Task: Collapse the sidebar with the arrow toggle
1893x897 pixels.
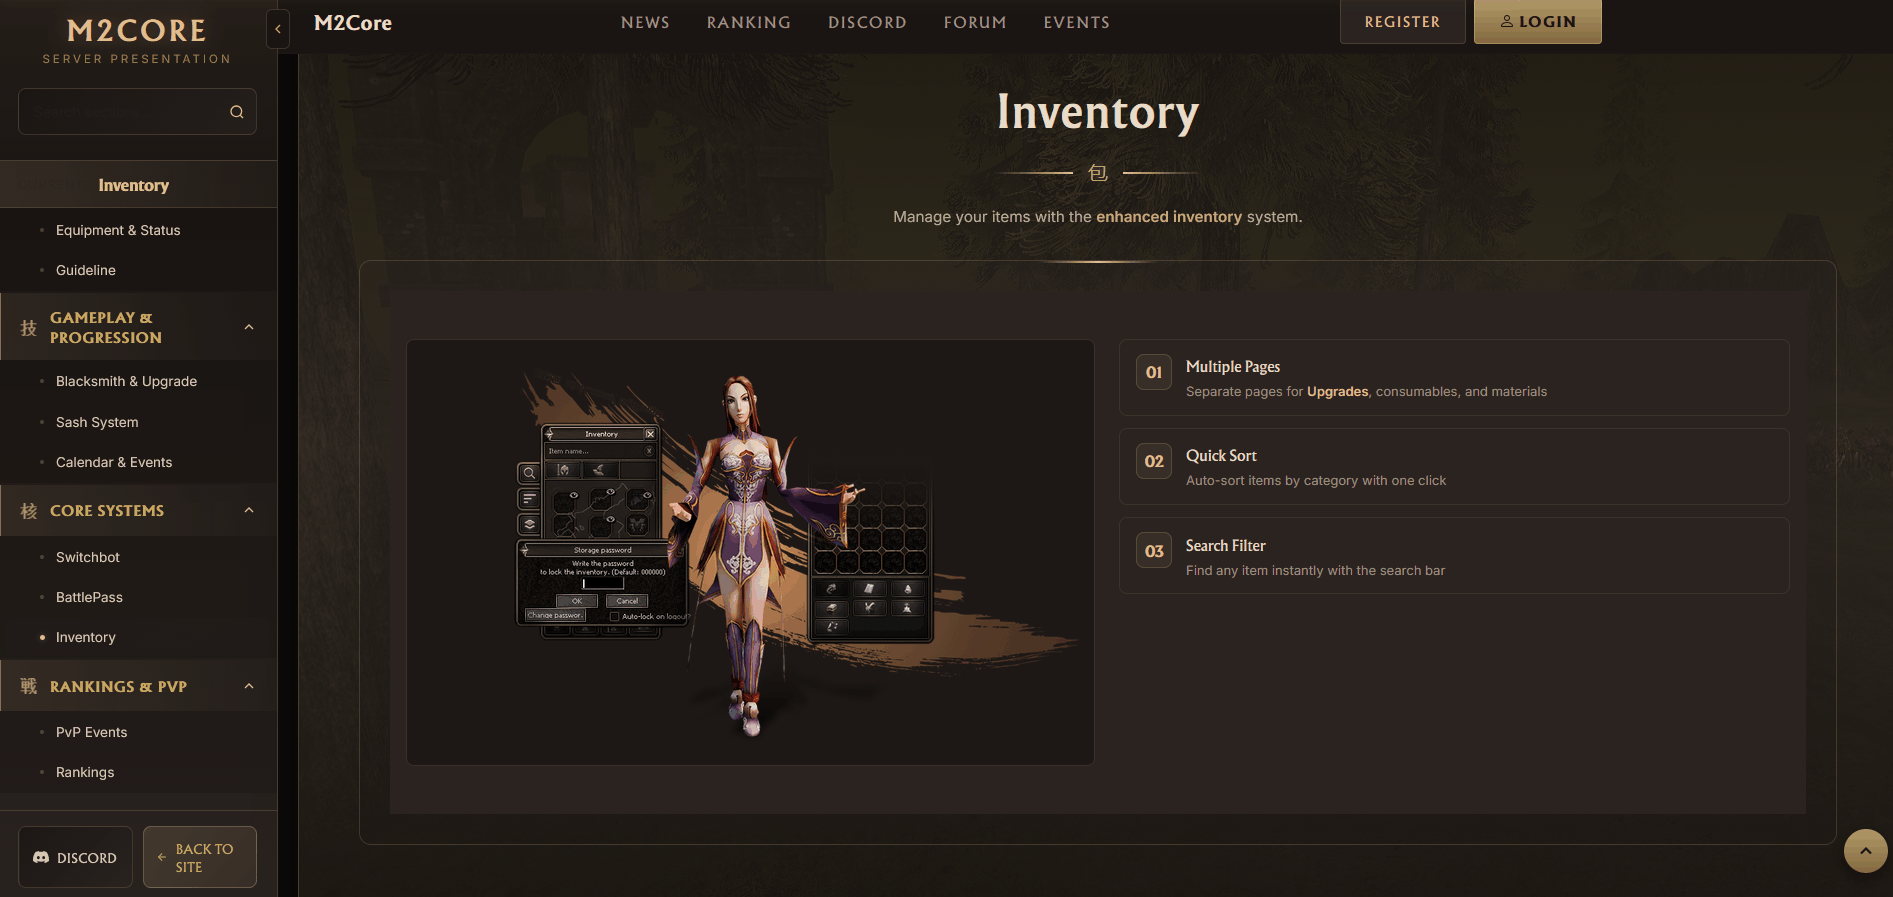Action: pyautogui.click(x=278, y=29)
